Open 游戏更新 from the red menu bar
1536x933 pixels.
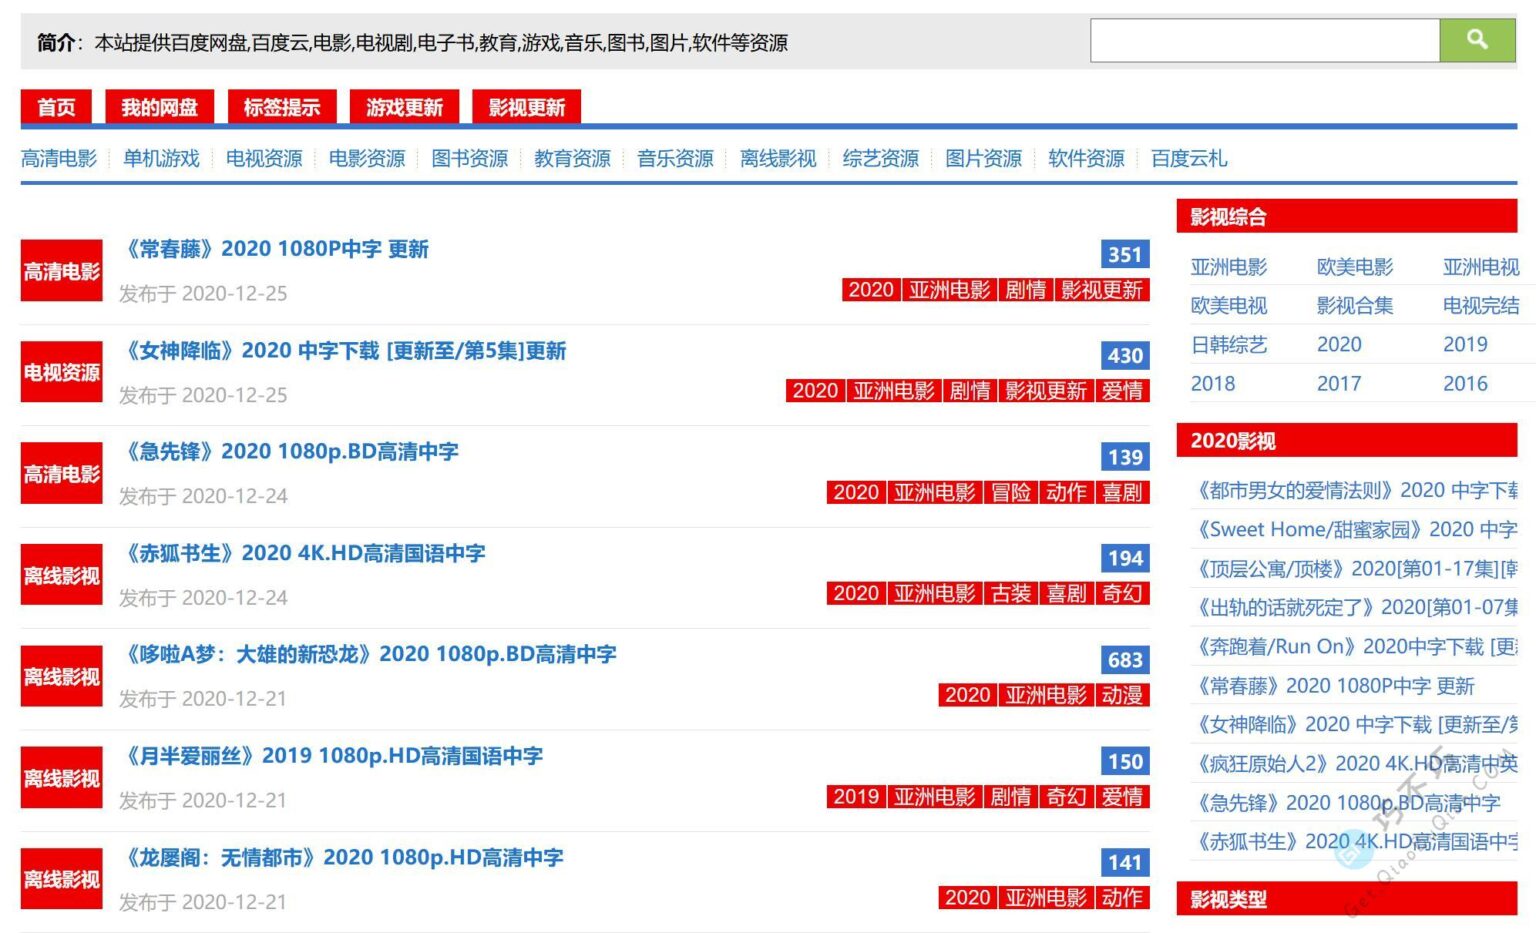coord(404,107)
